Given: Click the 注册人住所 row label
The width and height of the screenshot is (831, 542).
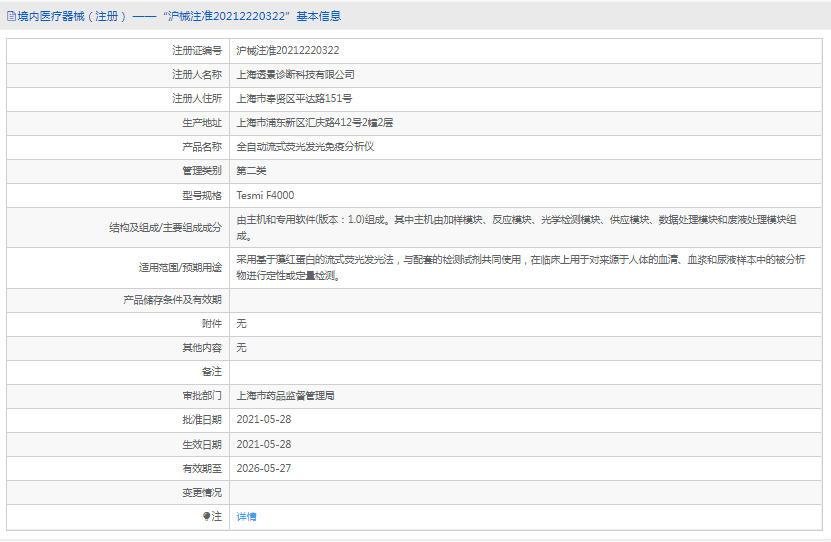Looking at the screenshot, I should pos(197,99).
